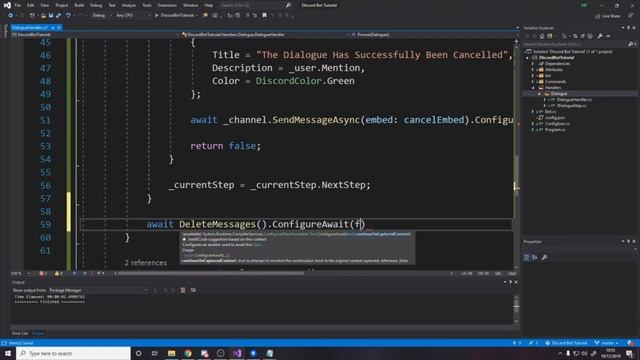
Task: Open the Debug configuration dropdown
Action: point(101,16)
